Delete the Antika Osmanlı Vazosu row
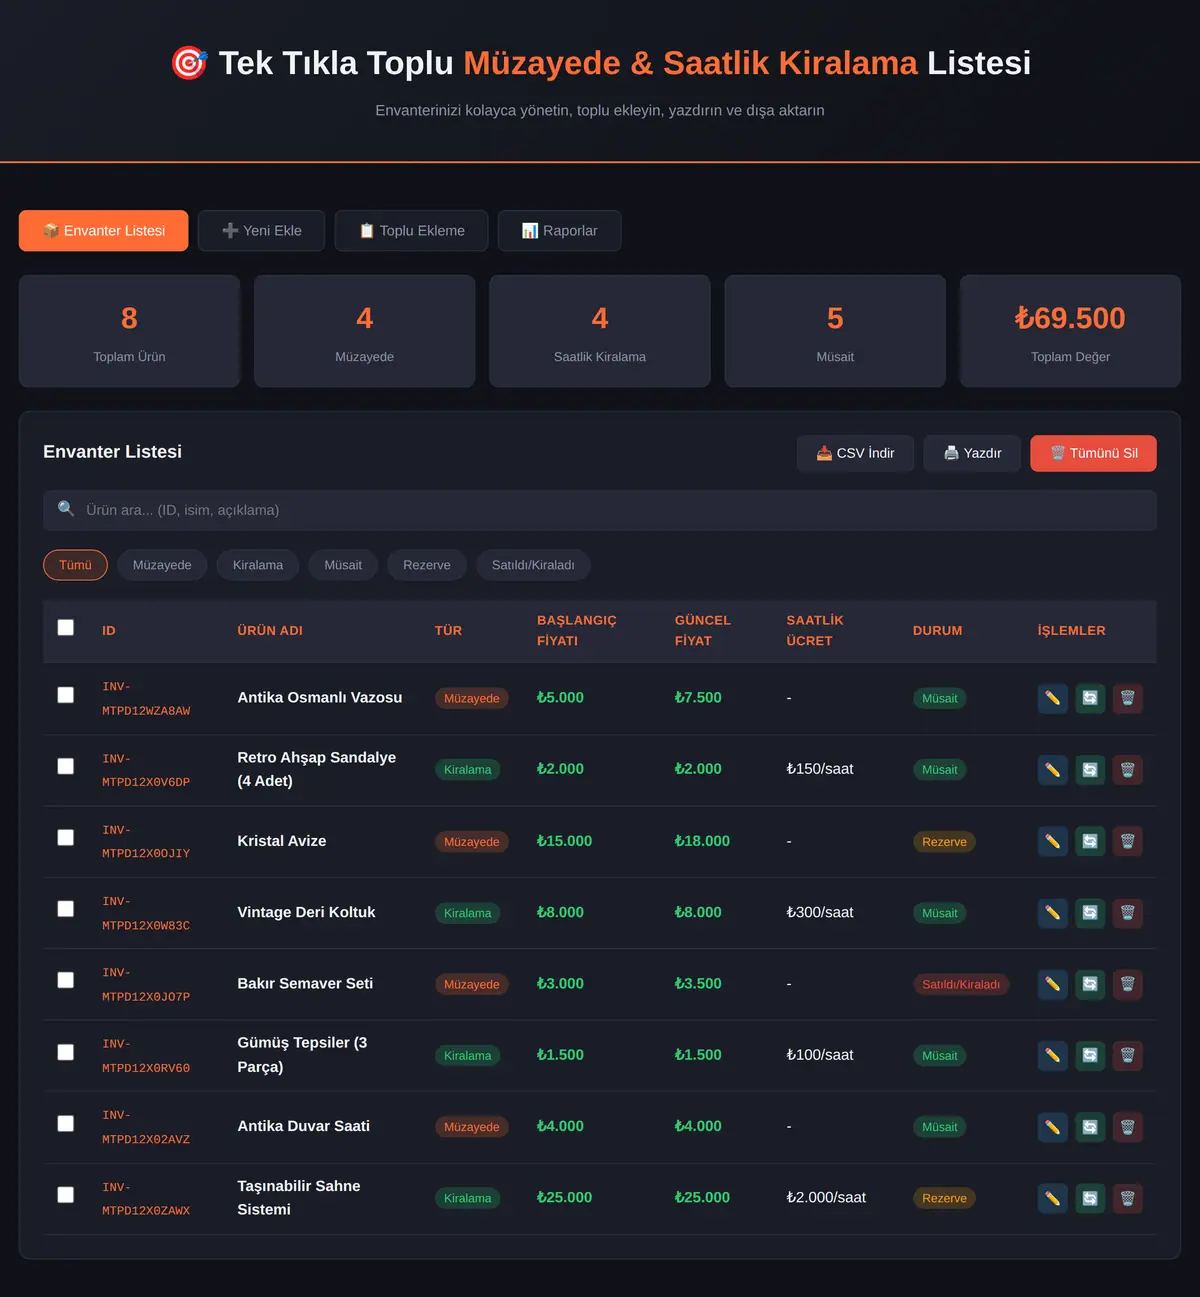 (x=1127, y=698)
